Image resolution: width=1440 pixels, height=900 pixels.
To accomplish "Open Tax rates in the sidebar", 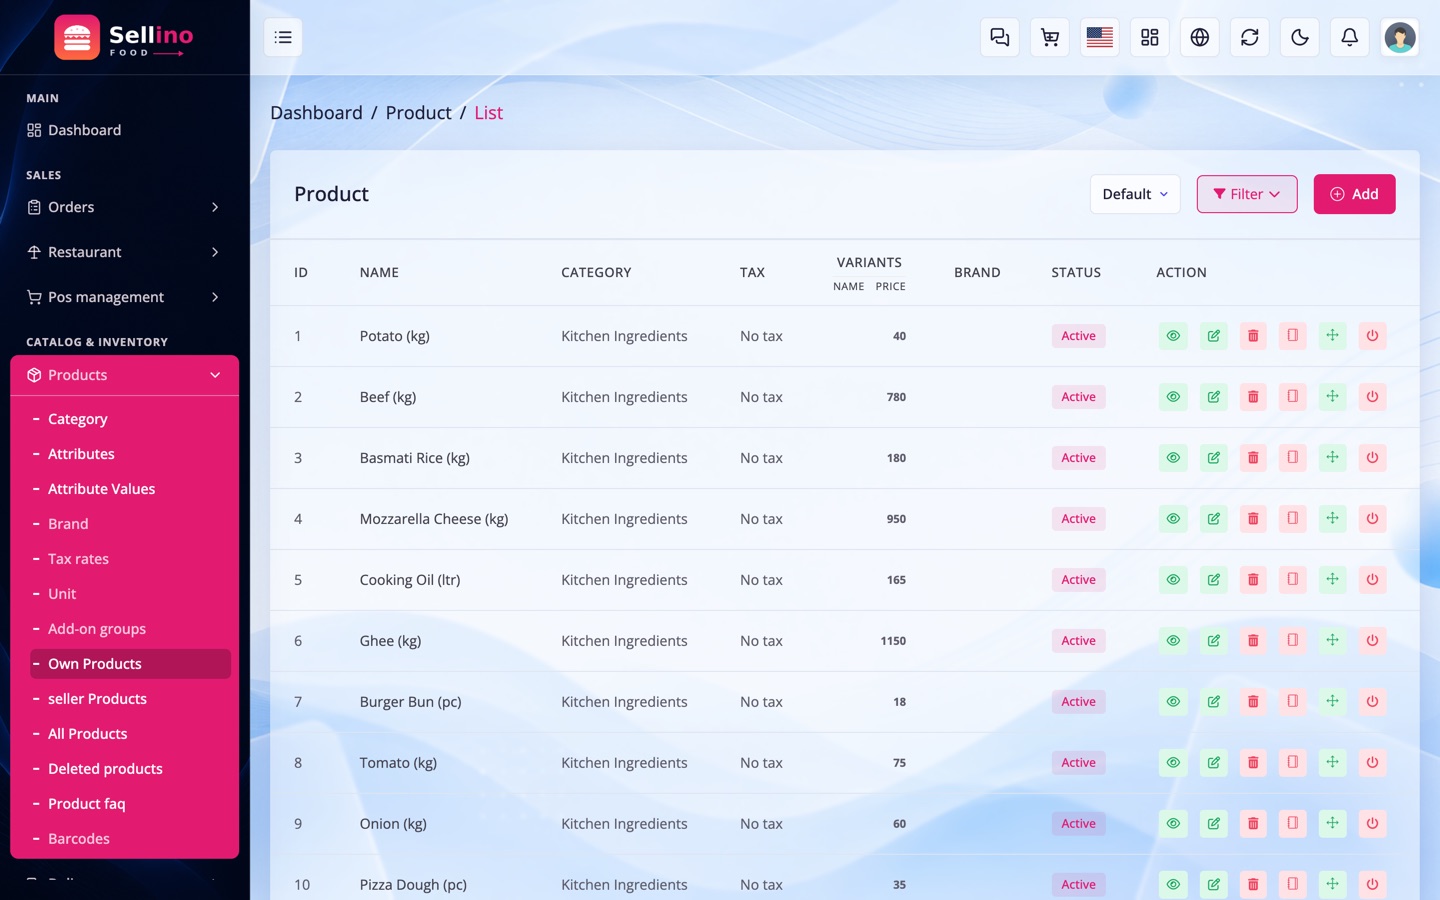I will point(78,559).
